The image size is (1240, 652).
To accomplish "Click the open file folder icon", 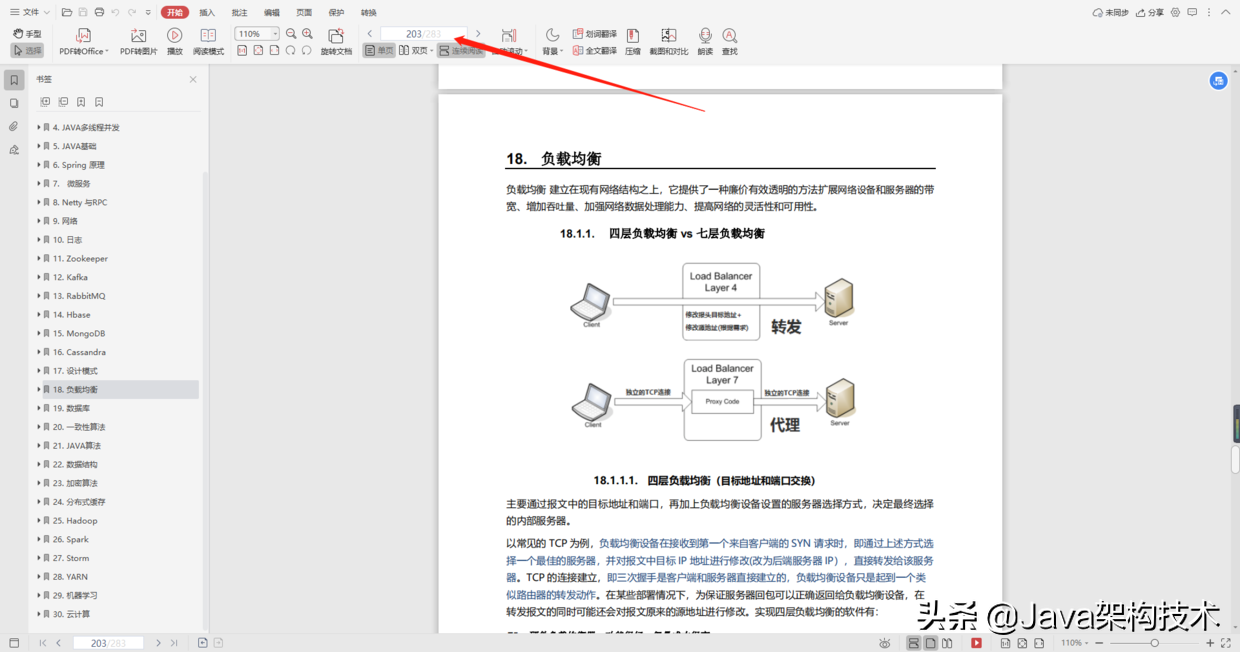I will click(67, 12).
